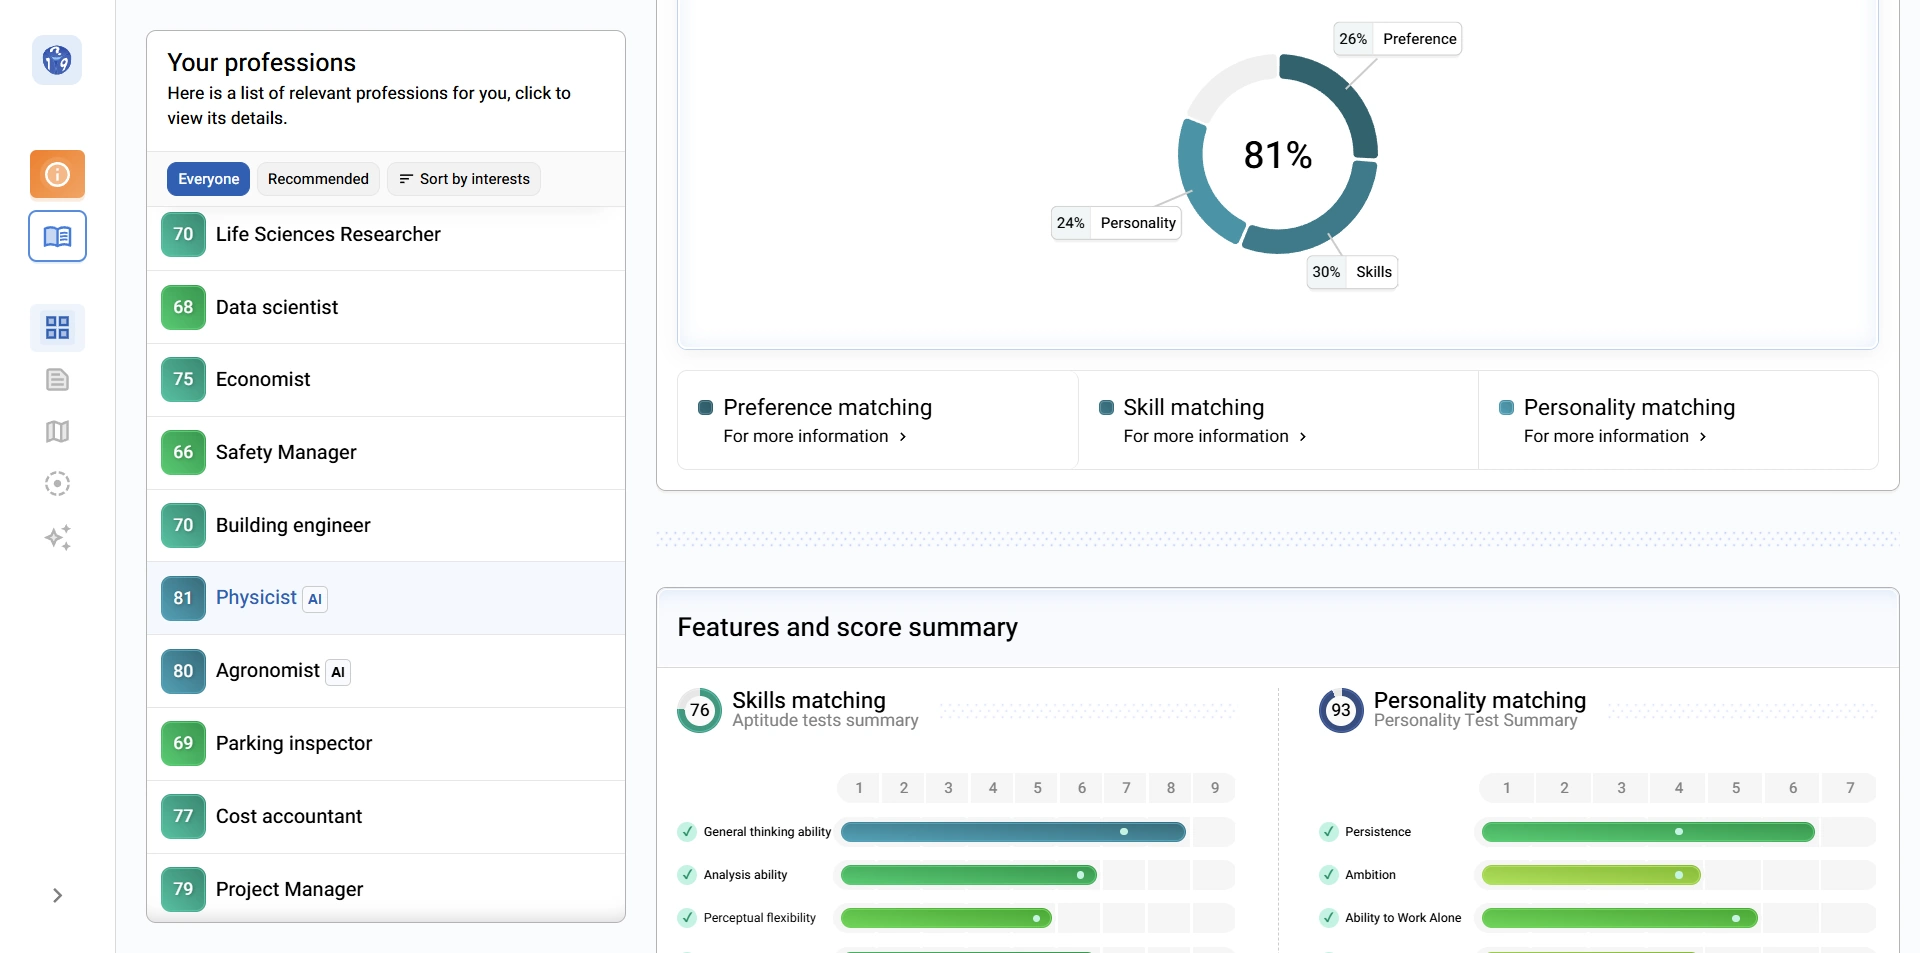1920x953 pixels.
Task: Open Personality matching more information link
Action: pos(1615,437)
